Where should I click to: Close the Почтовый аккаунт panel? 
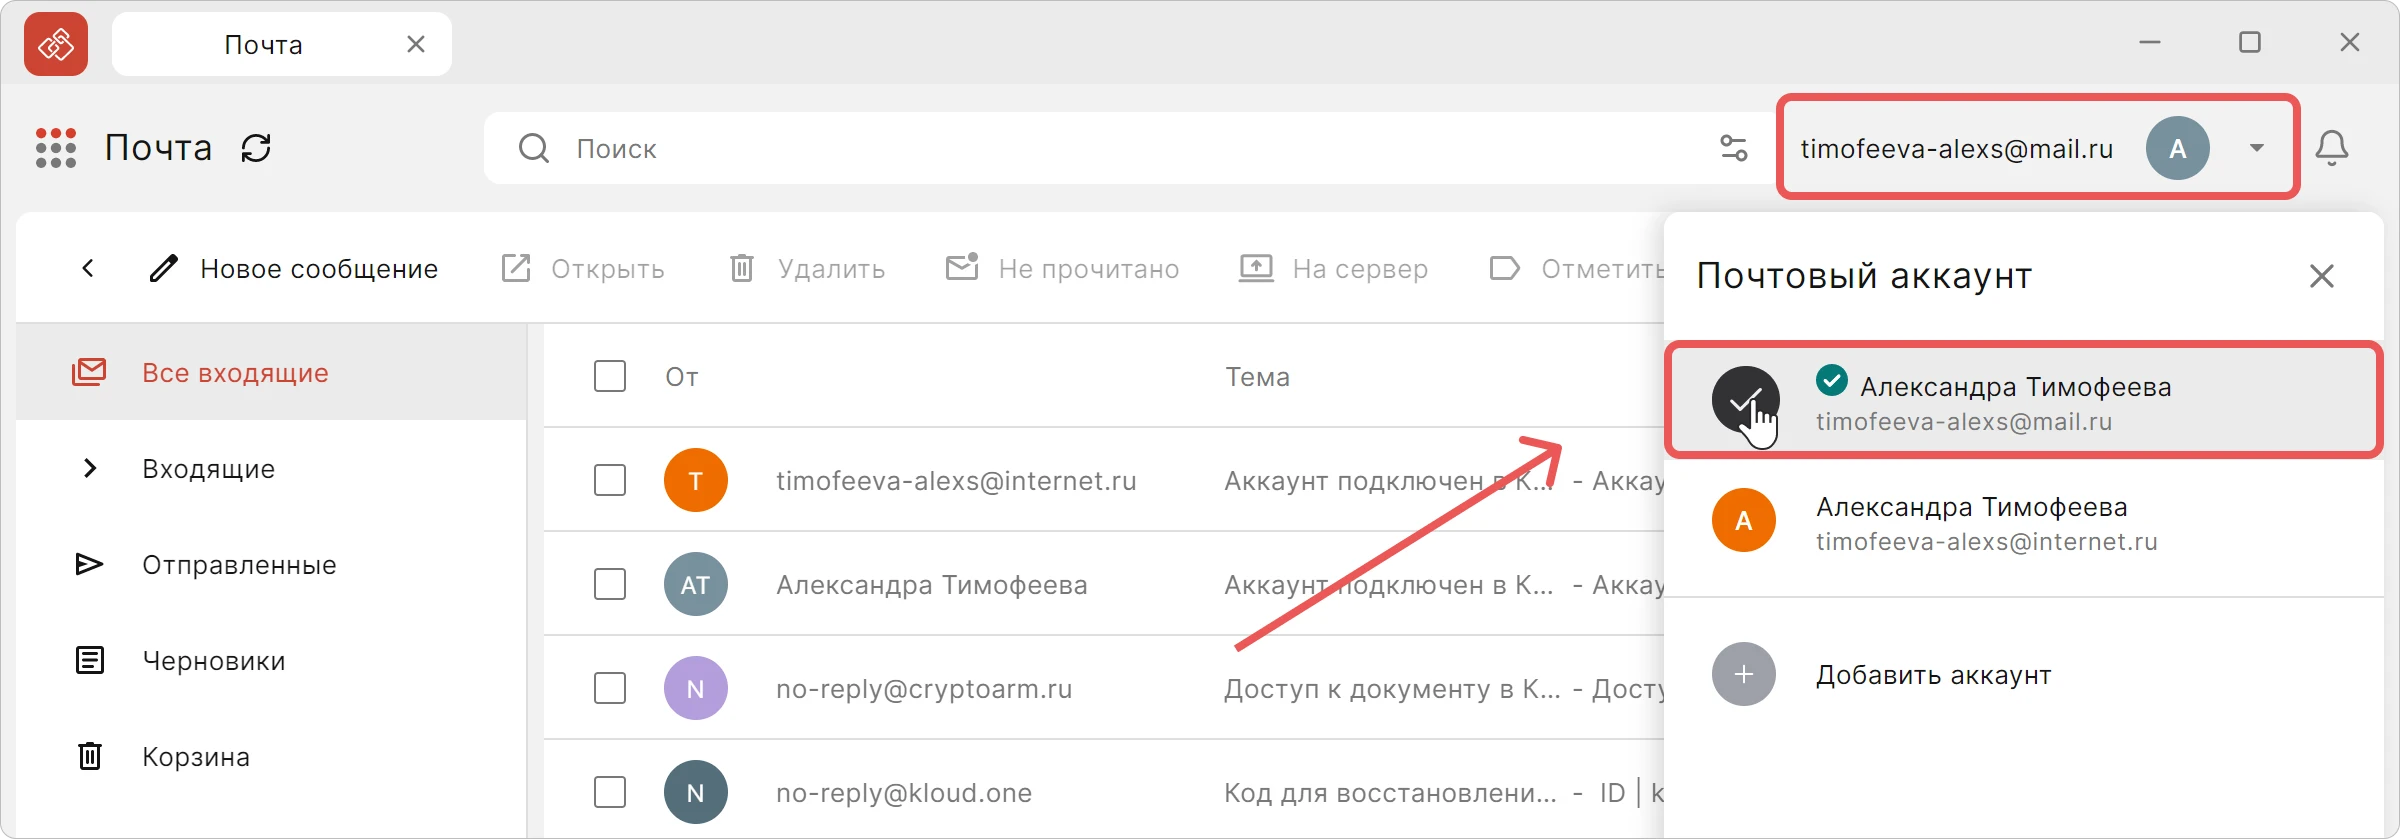[2322, 276]
